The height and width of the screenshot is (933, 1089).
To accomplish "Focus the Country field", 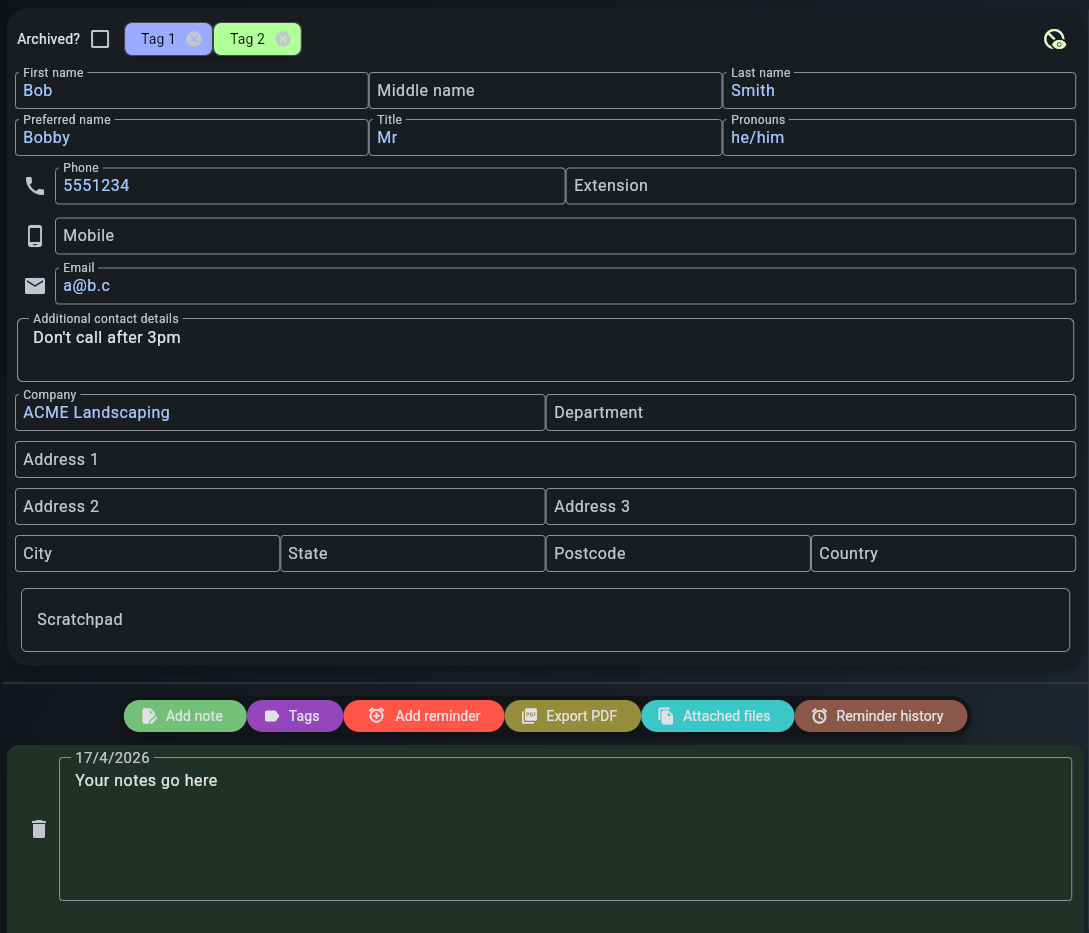I will point(943,554).
